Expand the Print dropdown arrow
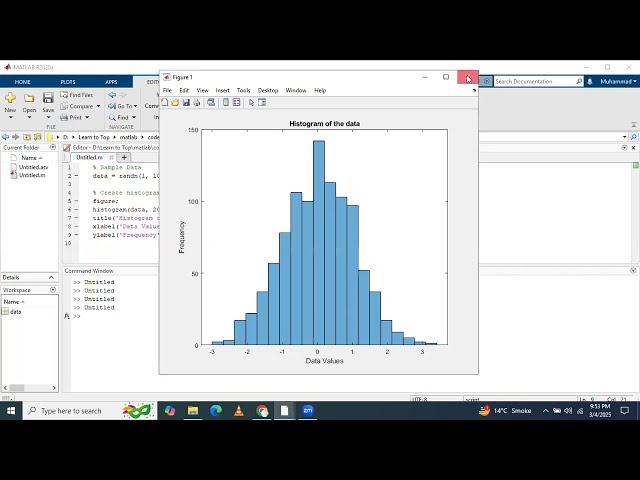 (x=87, y=118)
